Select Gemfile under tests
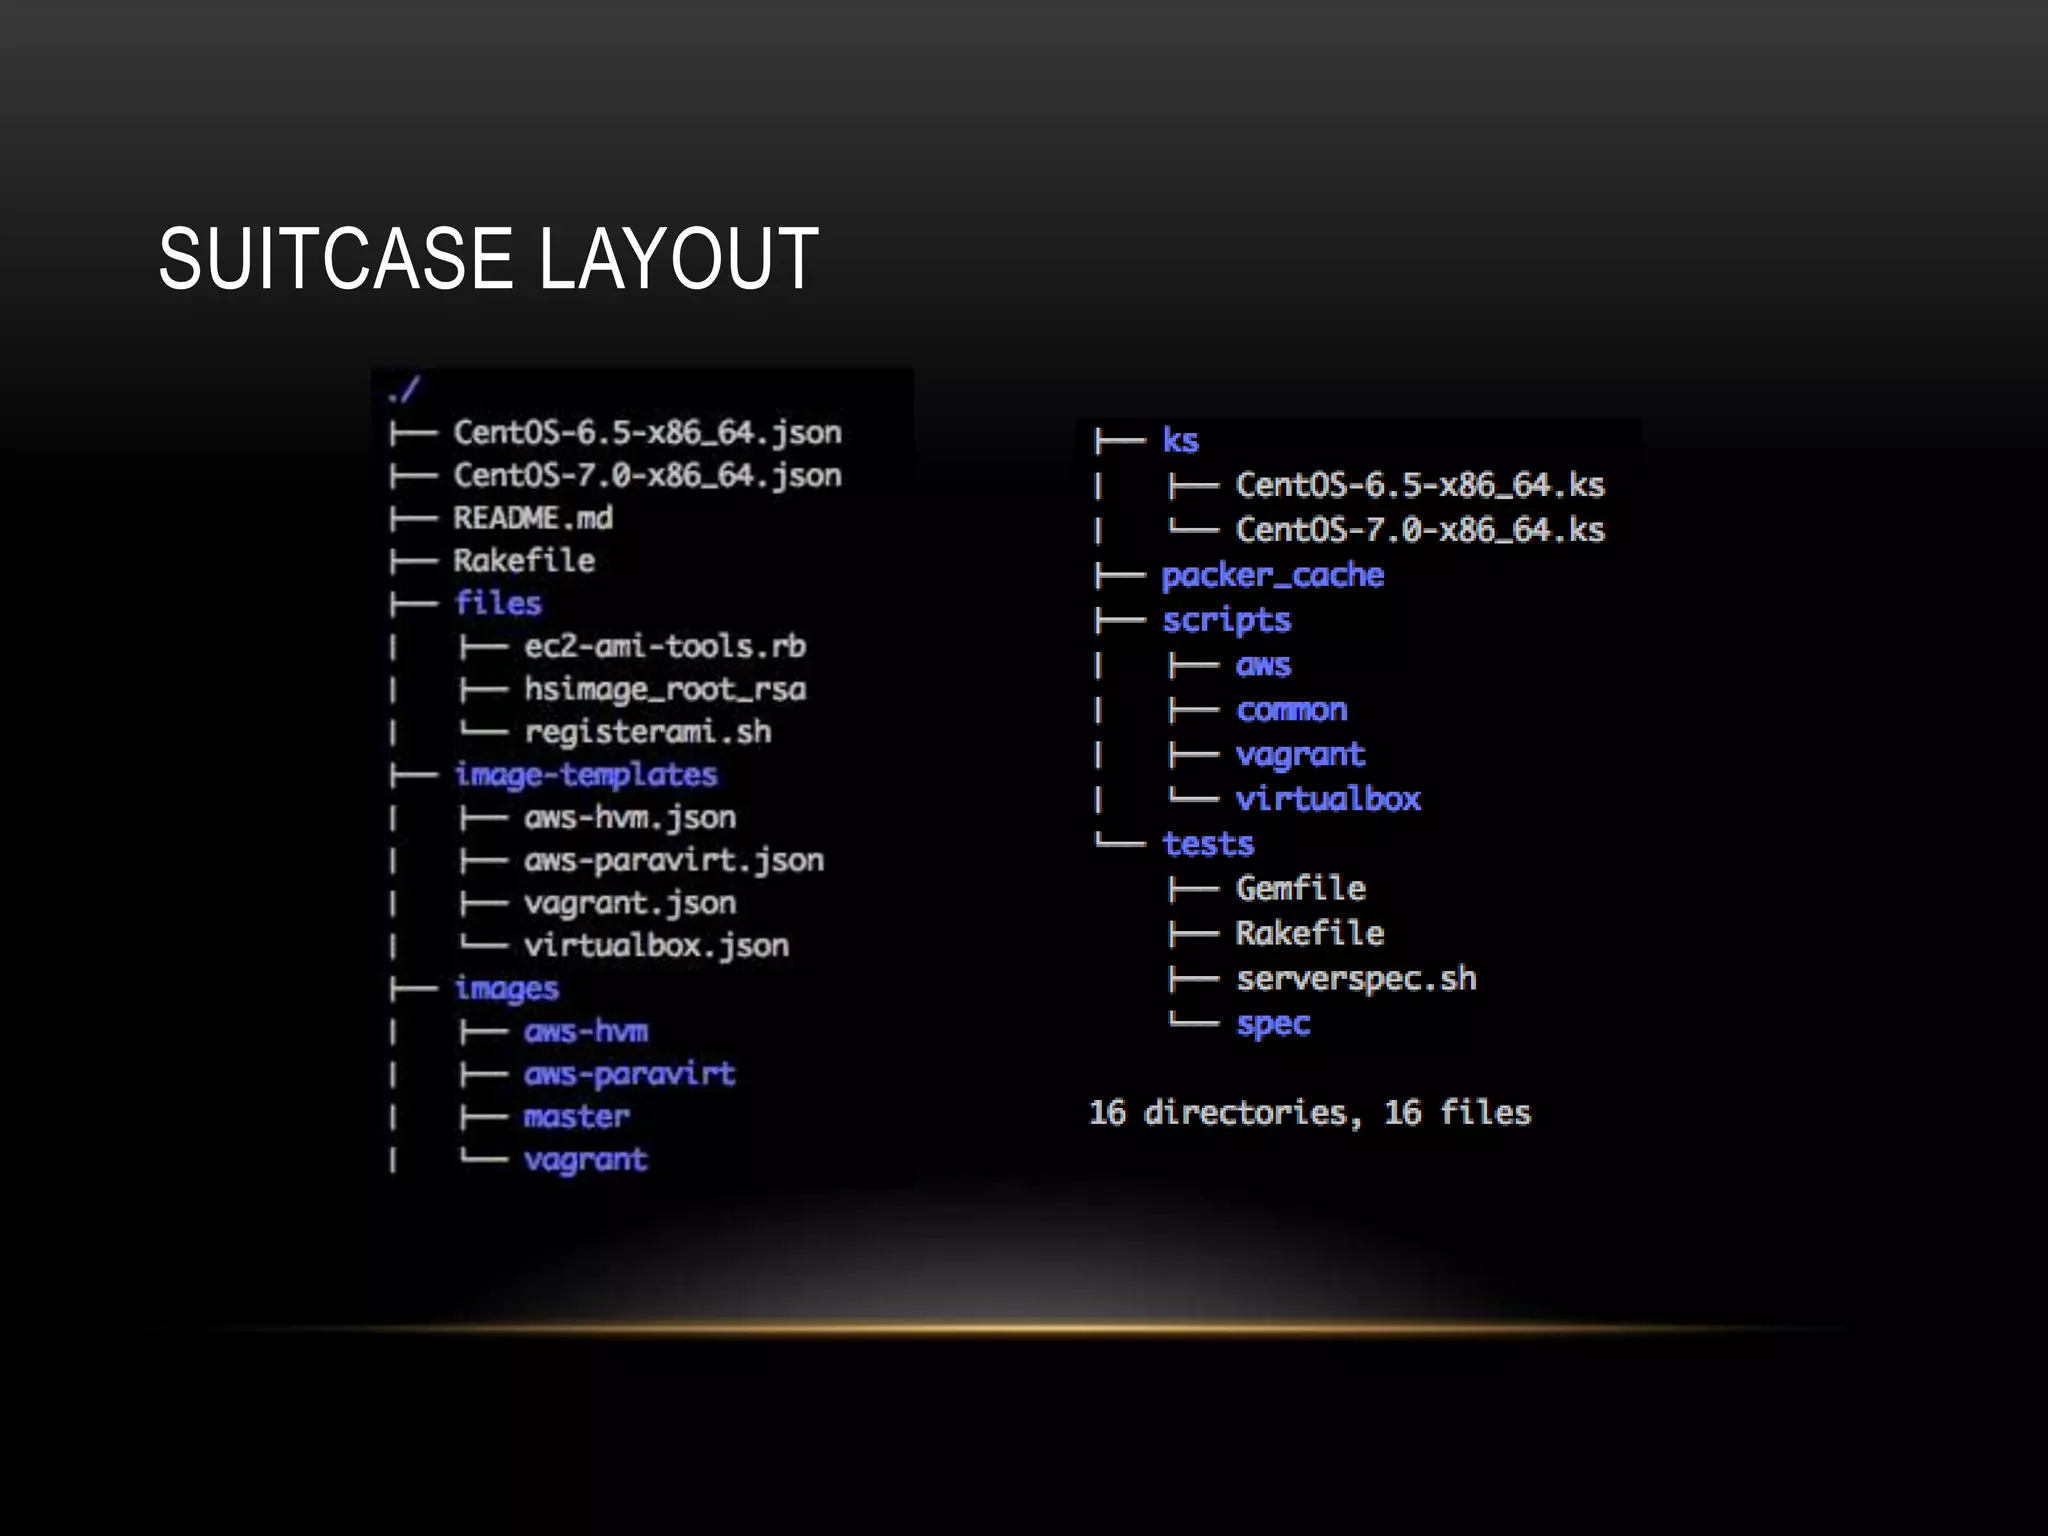The width and height of the screenshot is (2048, 1536). tap(1301, 889)
